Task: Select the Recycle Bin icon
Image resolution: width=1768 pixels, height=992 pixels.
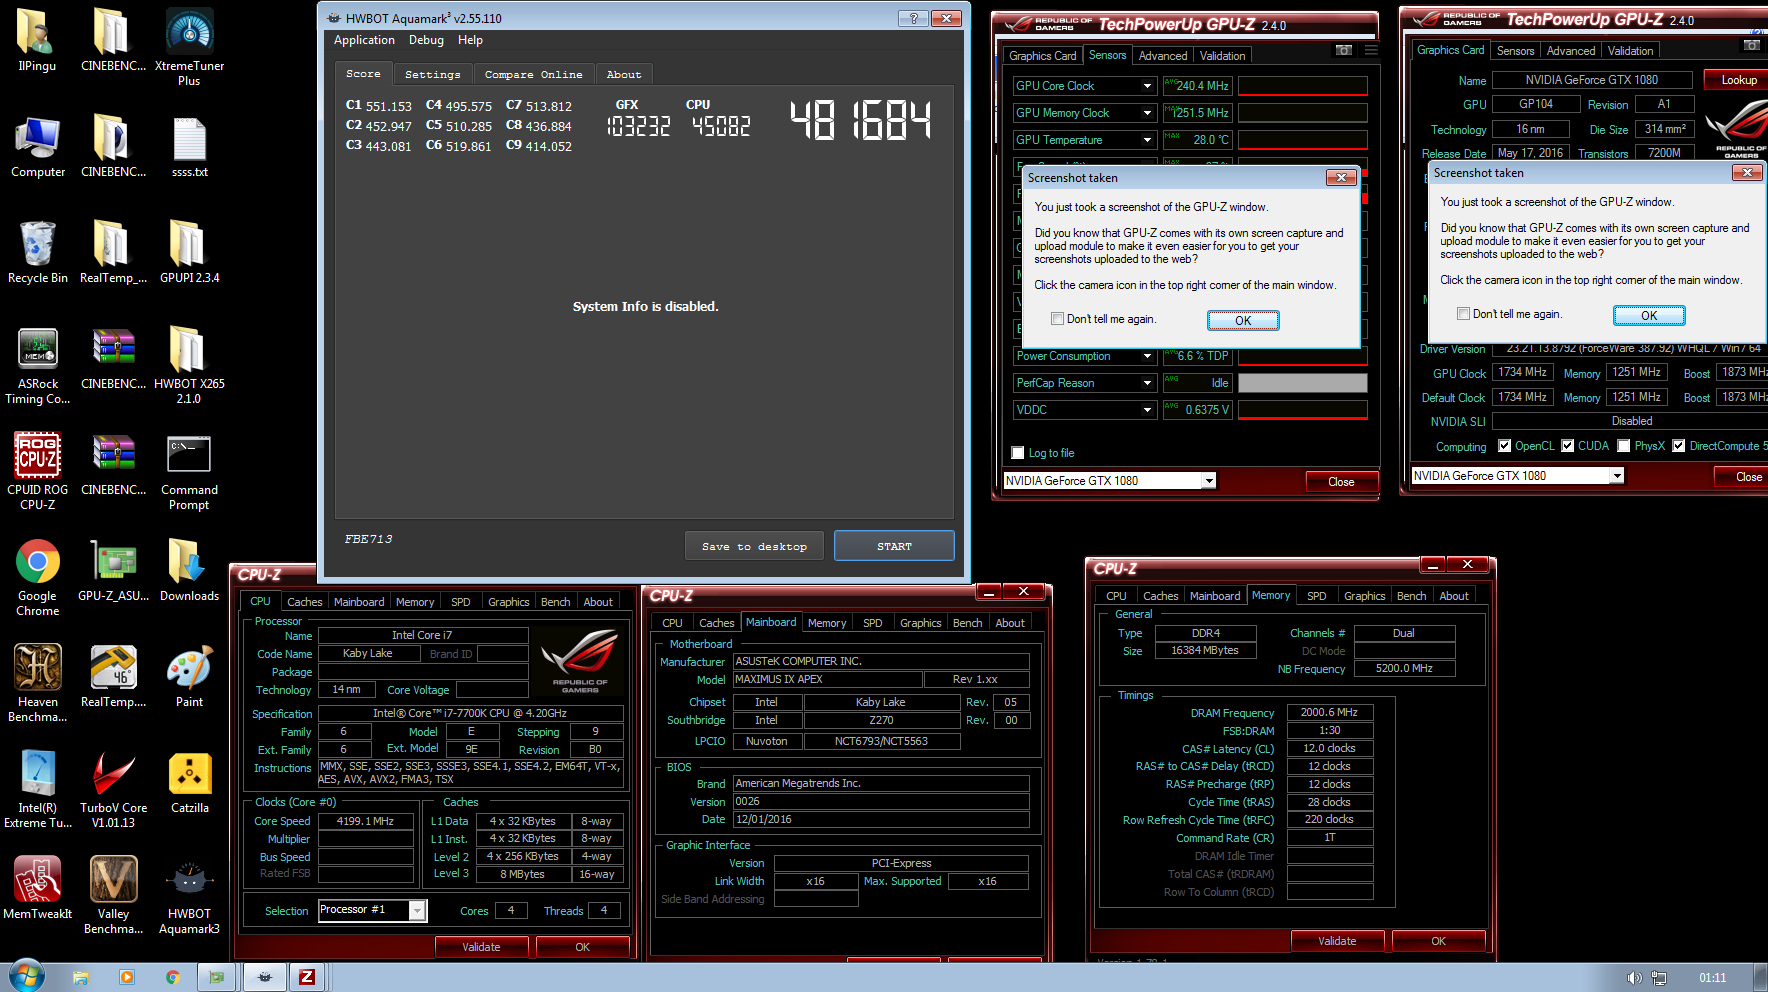Action: click(38, 253)
